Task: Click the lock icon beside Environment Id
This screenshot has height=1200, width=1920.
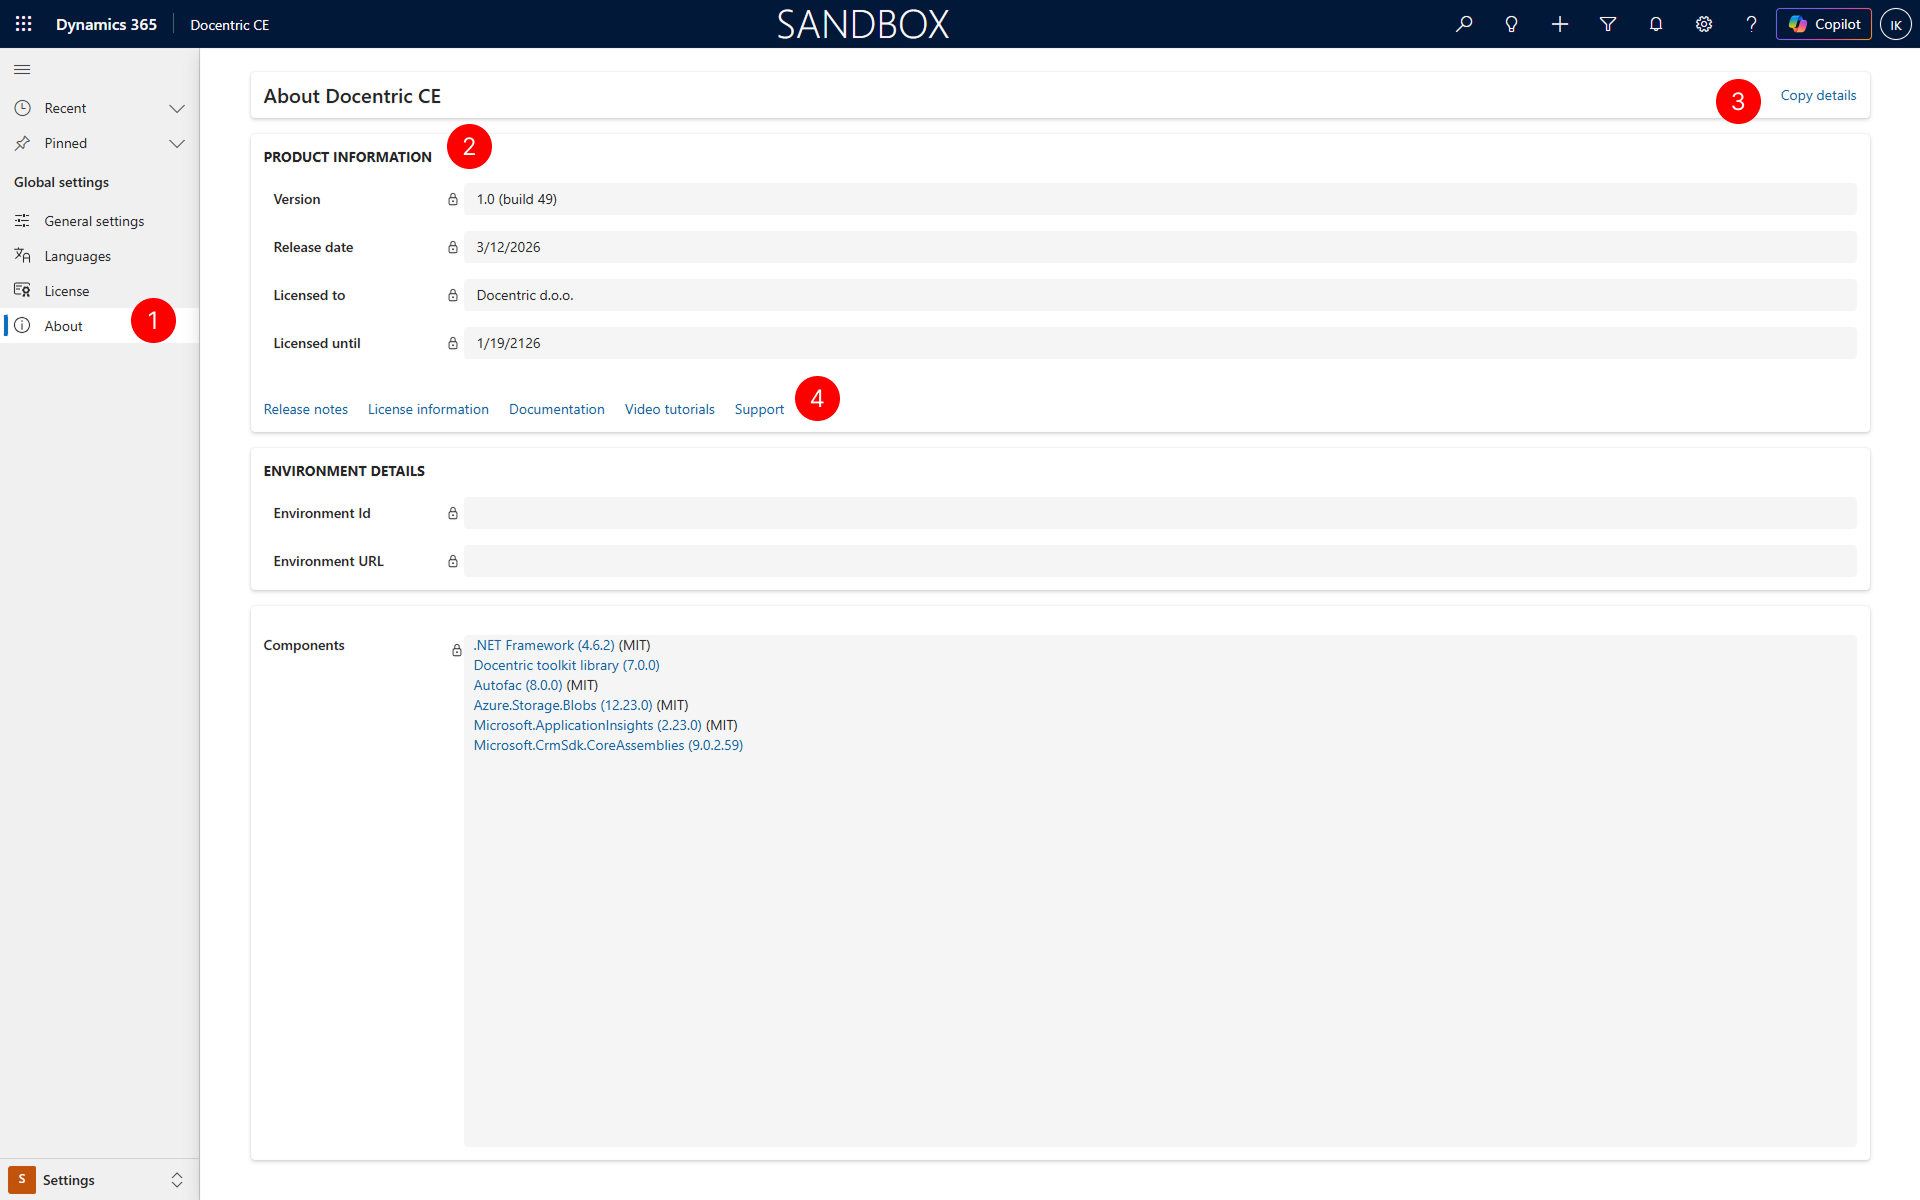Action: [453, 513]
